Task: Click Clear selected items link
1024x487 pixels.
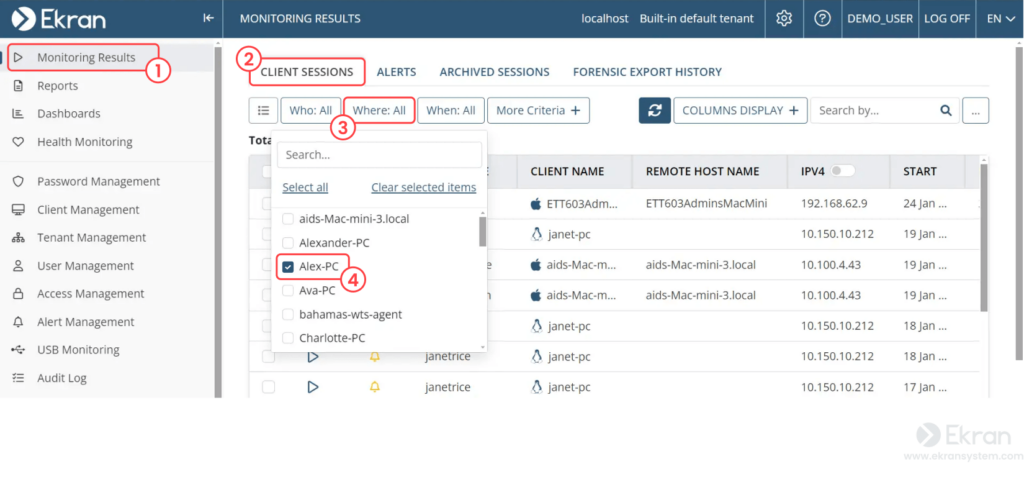Action: point(424,187)
